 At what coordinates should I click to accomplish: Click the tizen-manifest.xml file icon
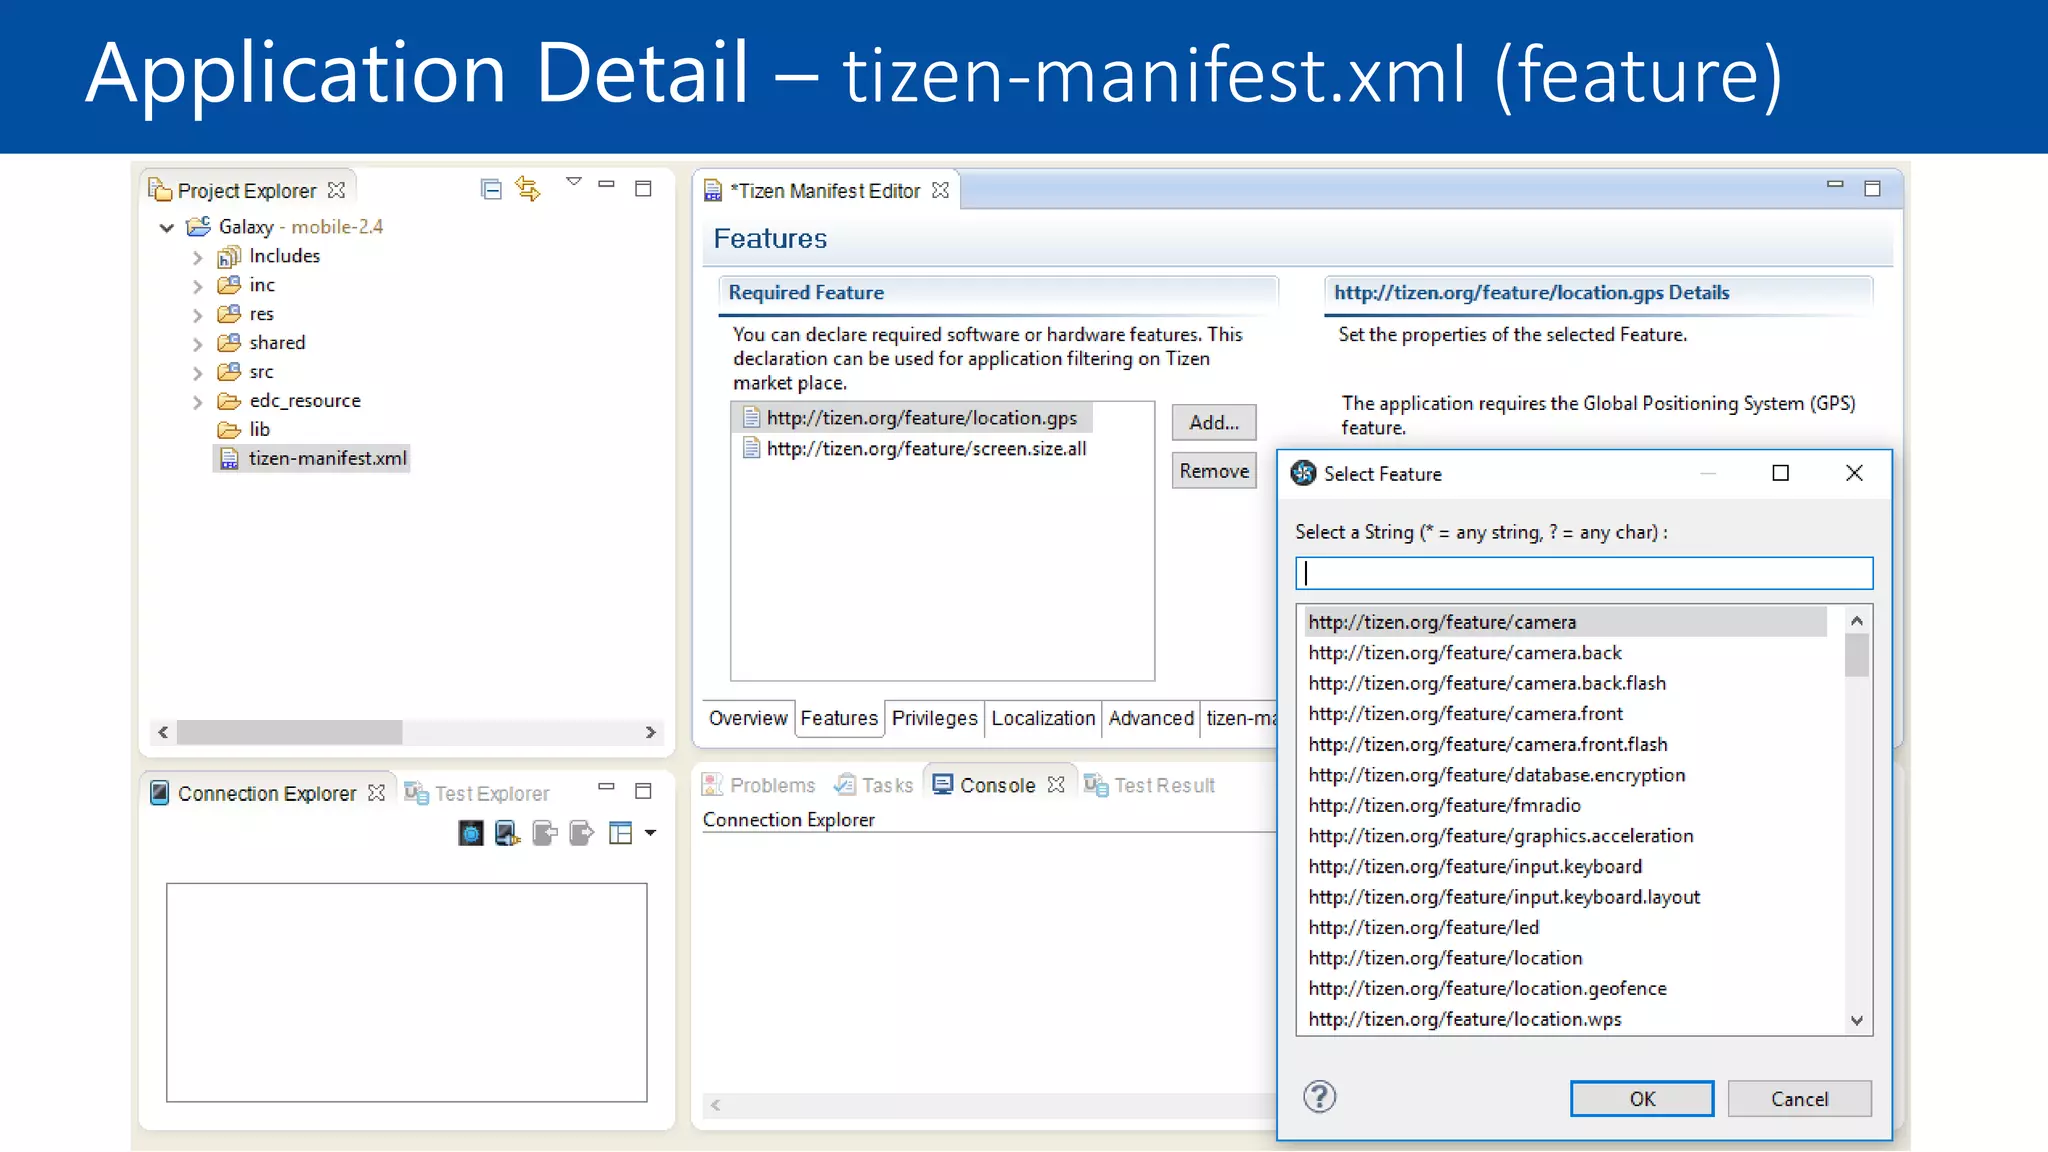click(229, 458)
